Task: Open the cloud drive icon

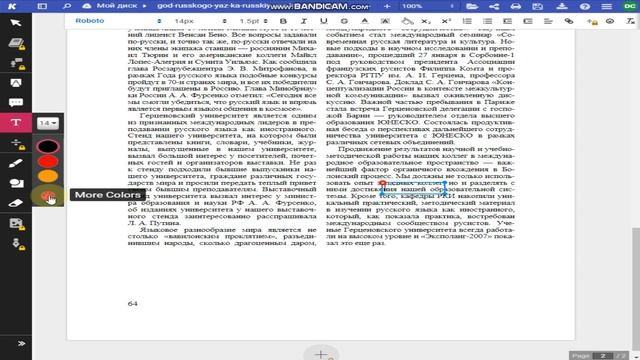Action: tap(87, 6)
